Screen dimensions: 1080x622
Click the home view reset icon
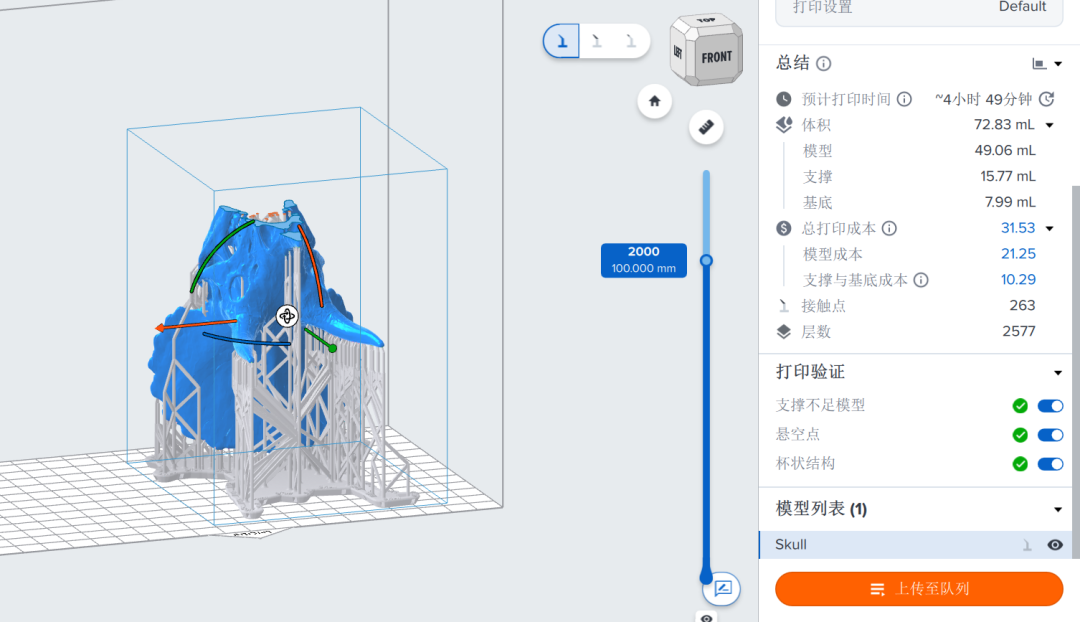(x=654, y=101)
